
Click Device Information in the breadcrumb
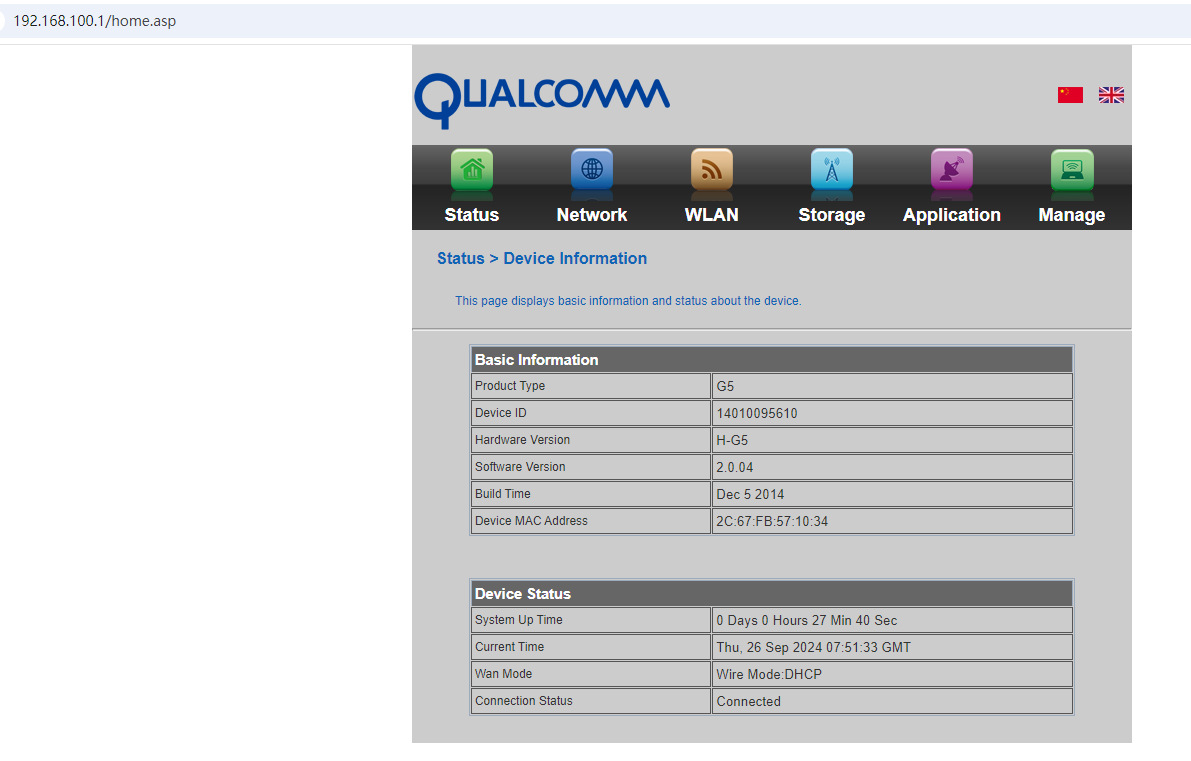(575, 259)
